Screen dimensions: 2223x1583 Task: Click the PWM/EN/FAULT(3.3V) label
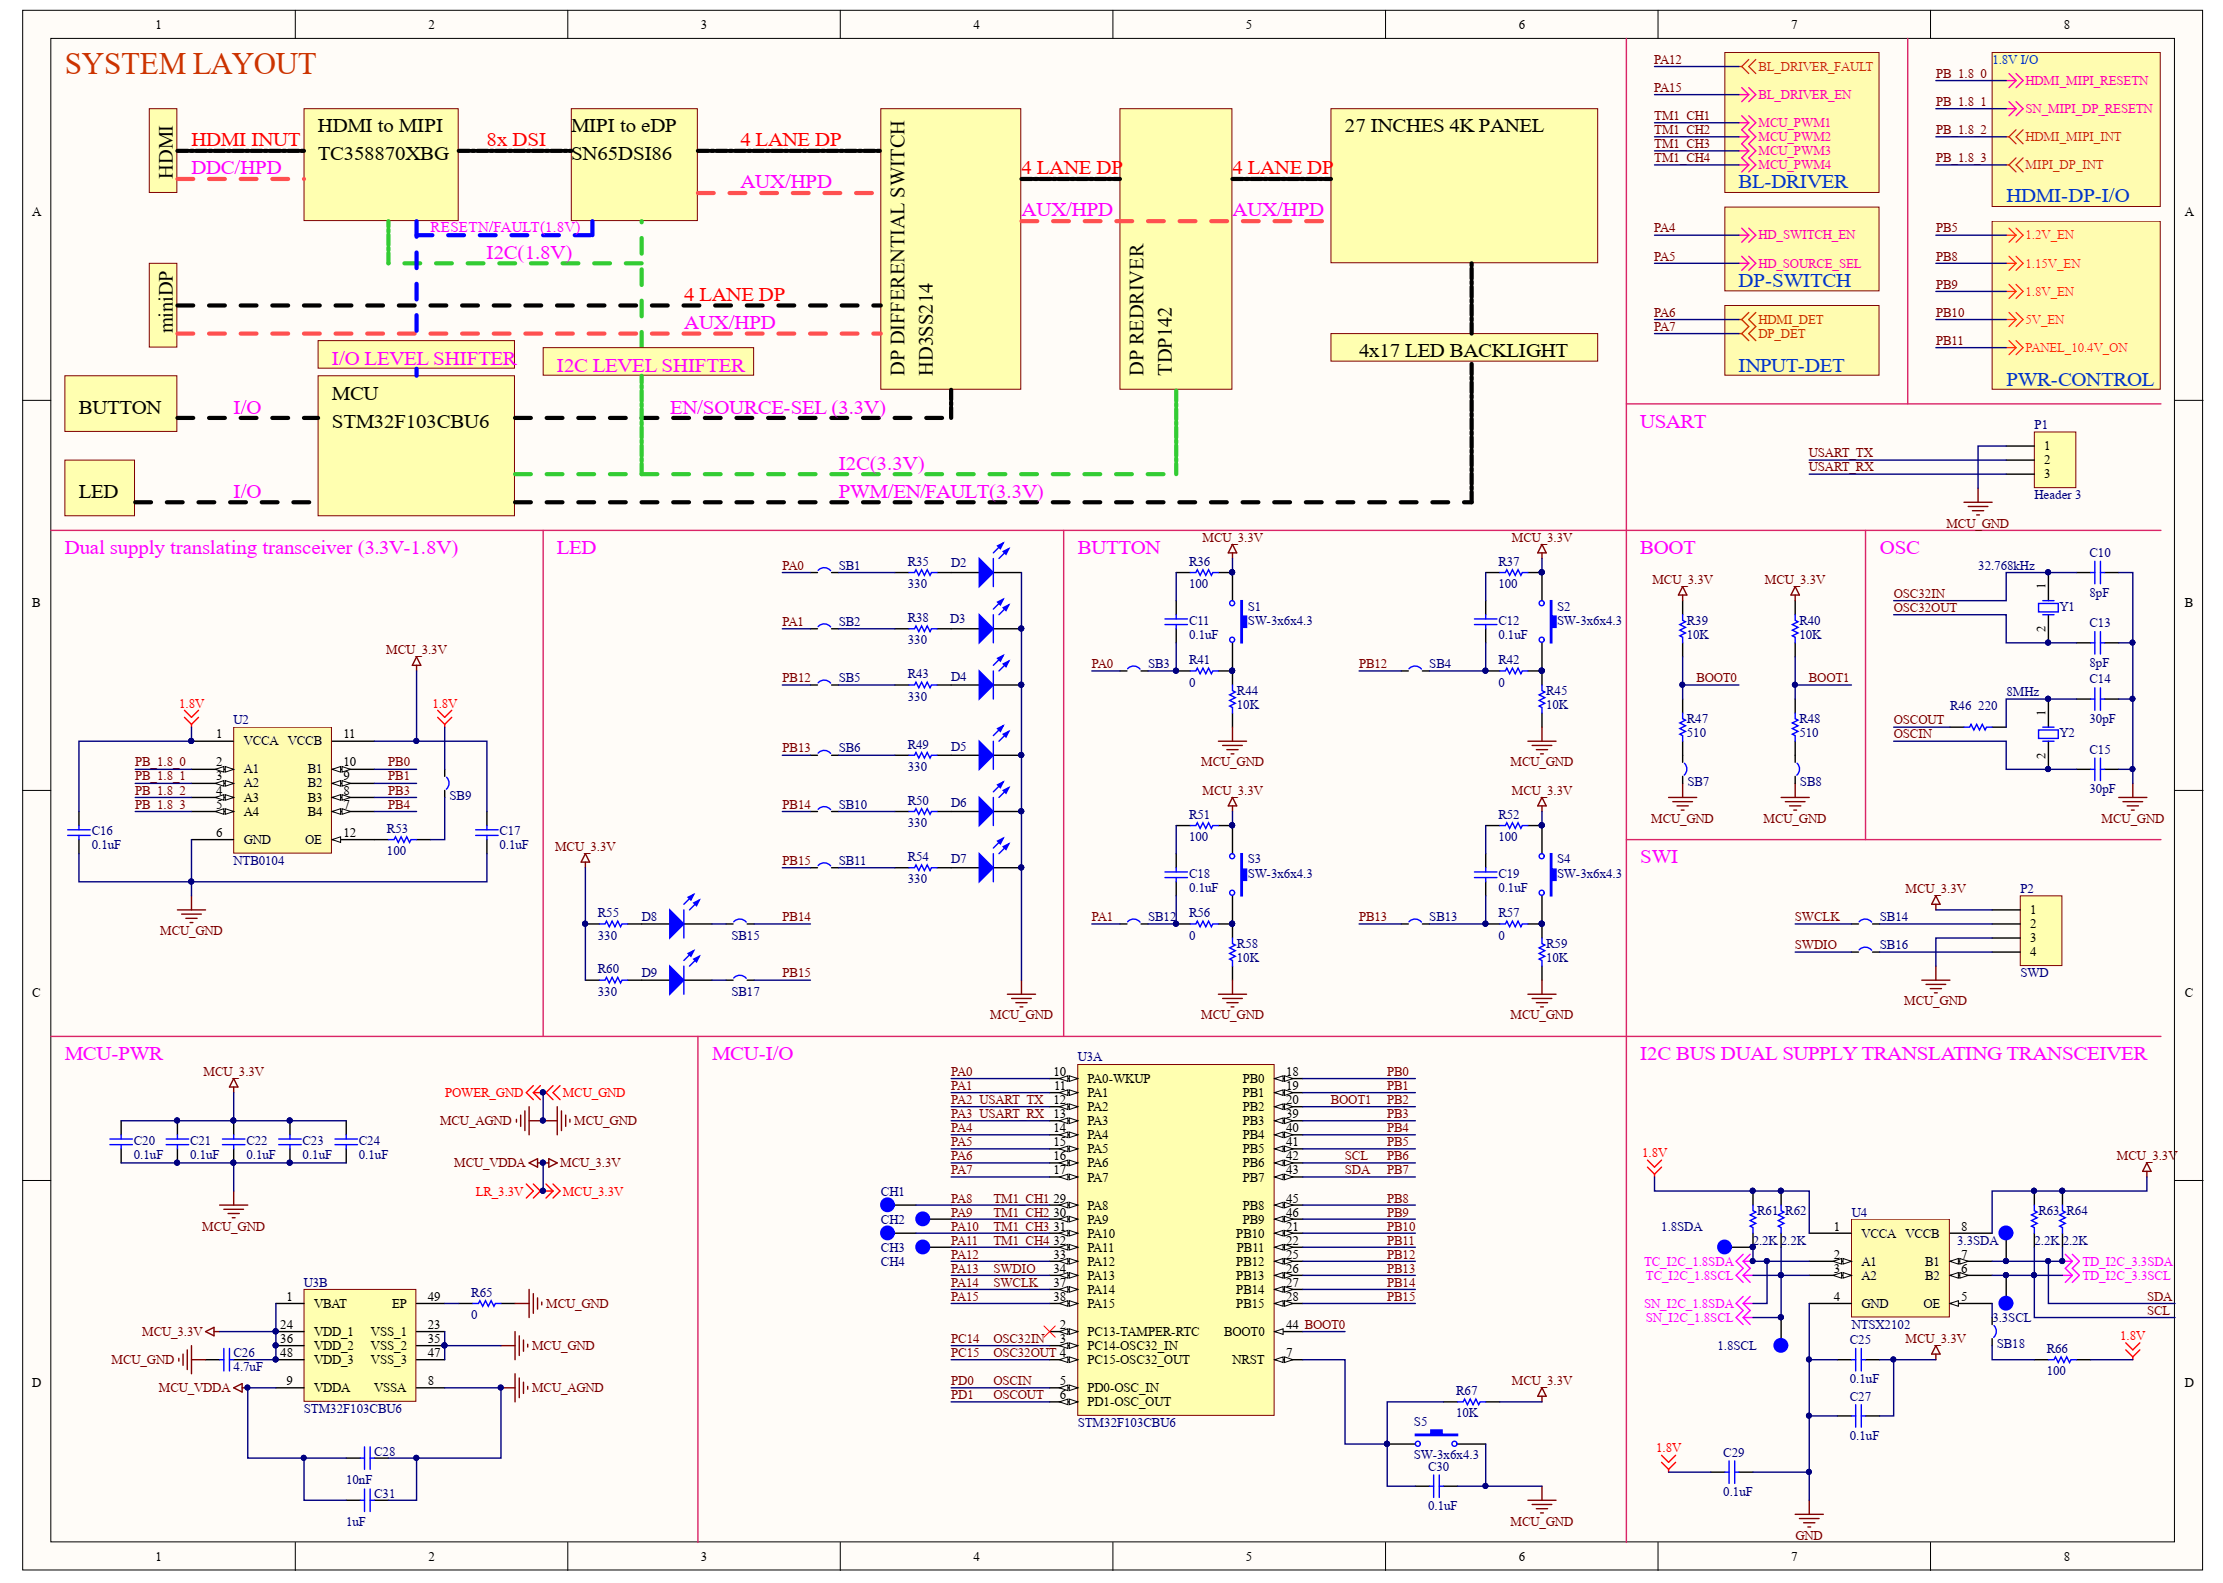coord(940,491)
